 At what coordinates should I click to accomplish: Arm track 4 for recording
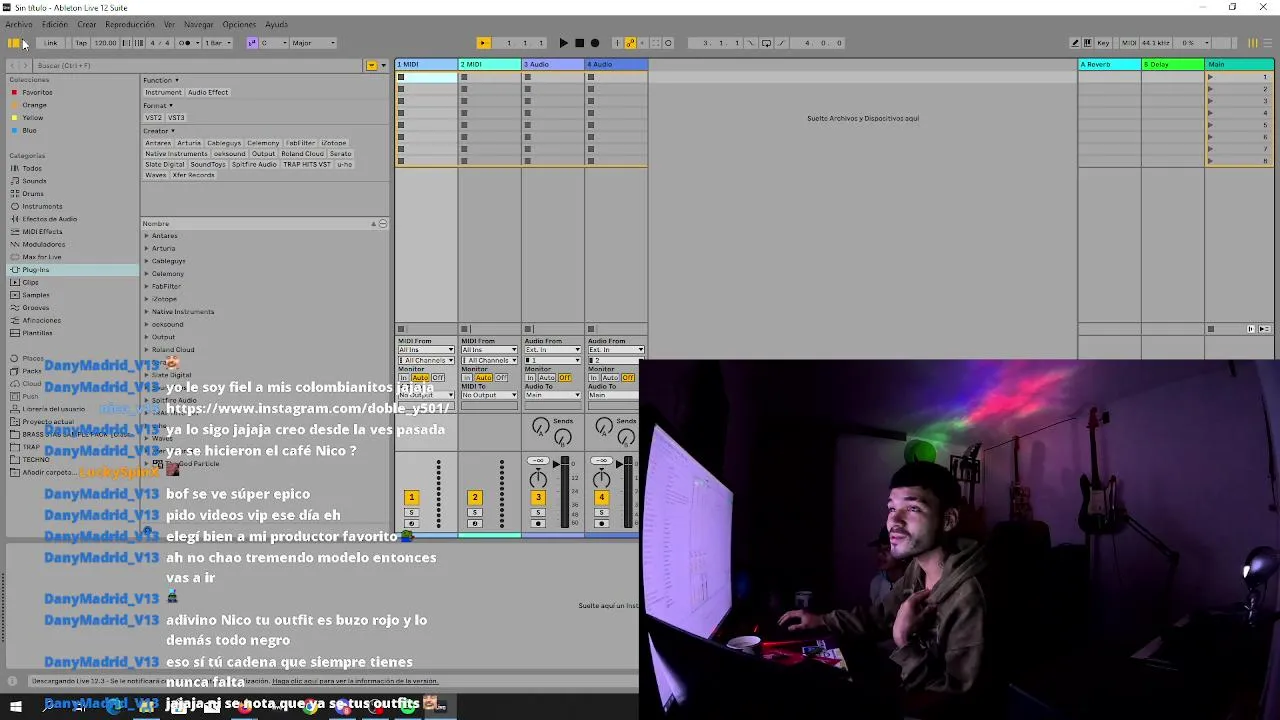tap(601, 523)
